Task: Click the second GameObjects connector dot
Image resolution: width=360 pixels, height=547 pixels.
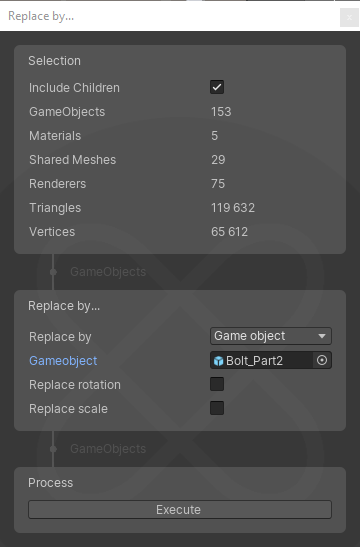Action: pos(53,449)
